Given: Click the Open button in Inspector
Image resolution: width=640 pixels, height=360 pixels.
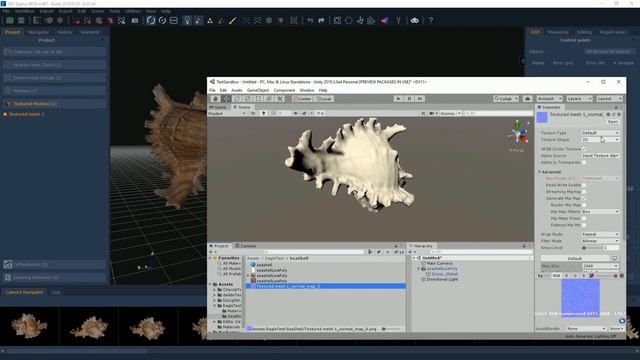Looking at the screenshot, I should pos(613,122).
